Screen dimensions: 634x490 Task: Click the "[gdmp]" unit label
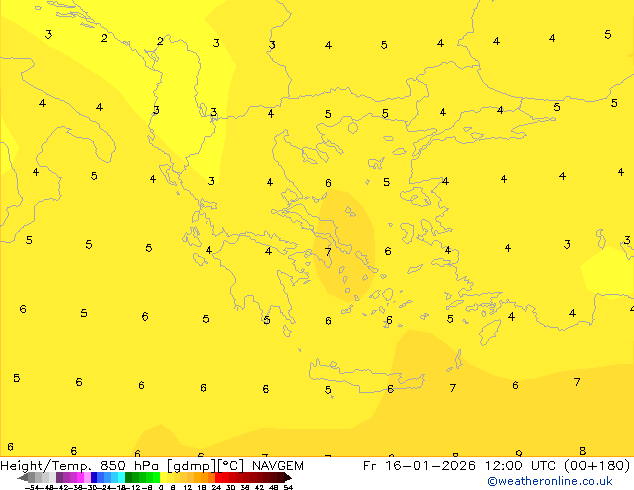pos(192,466)
